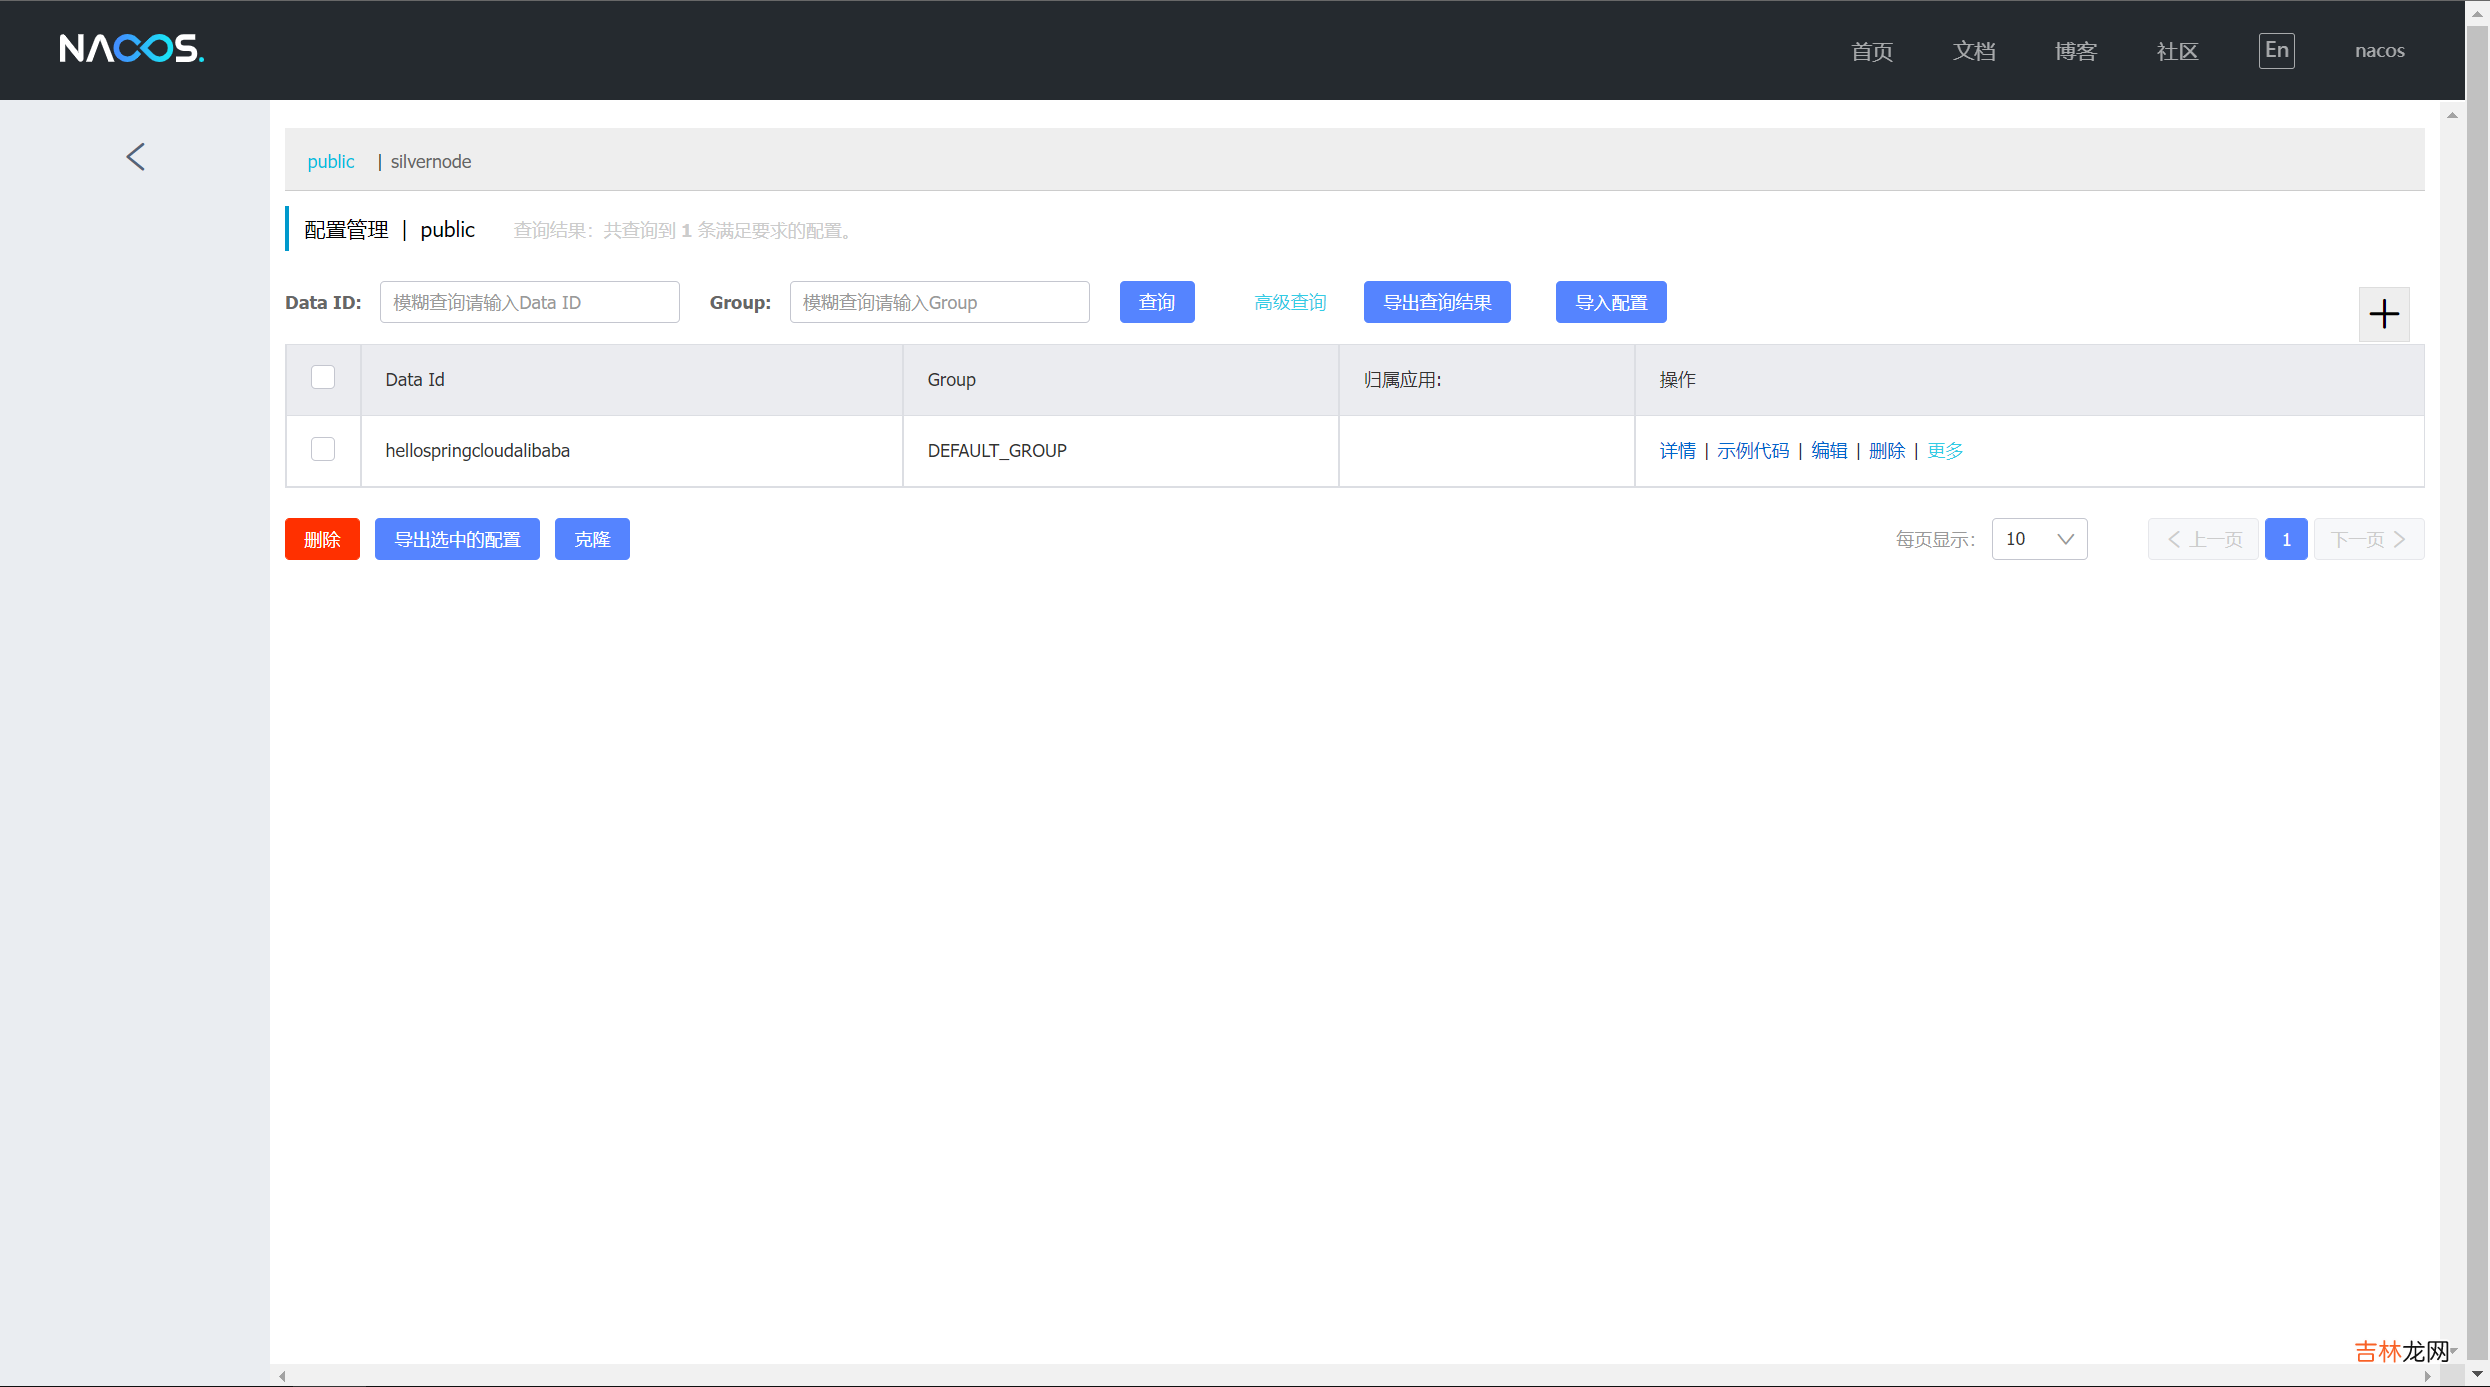Focus the Data ID search field

point(530,302)
